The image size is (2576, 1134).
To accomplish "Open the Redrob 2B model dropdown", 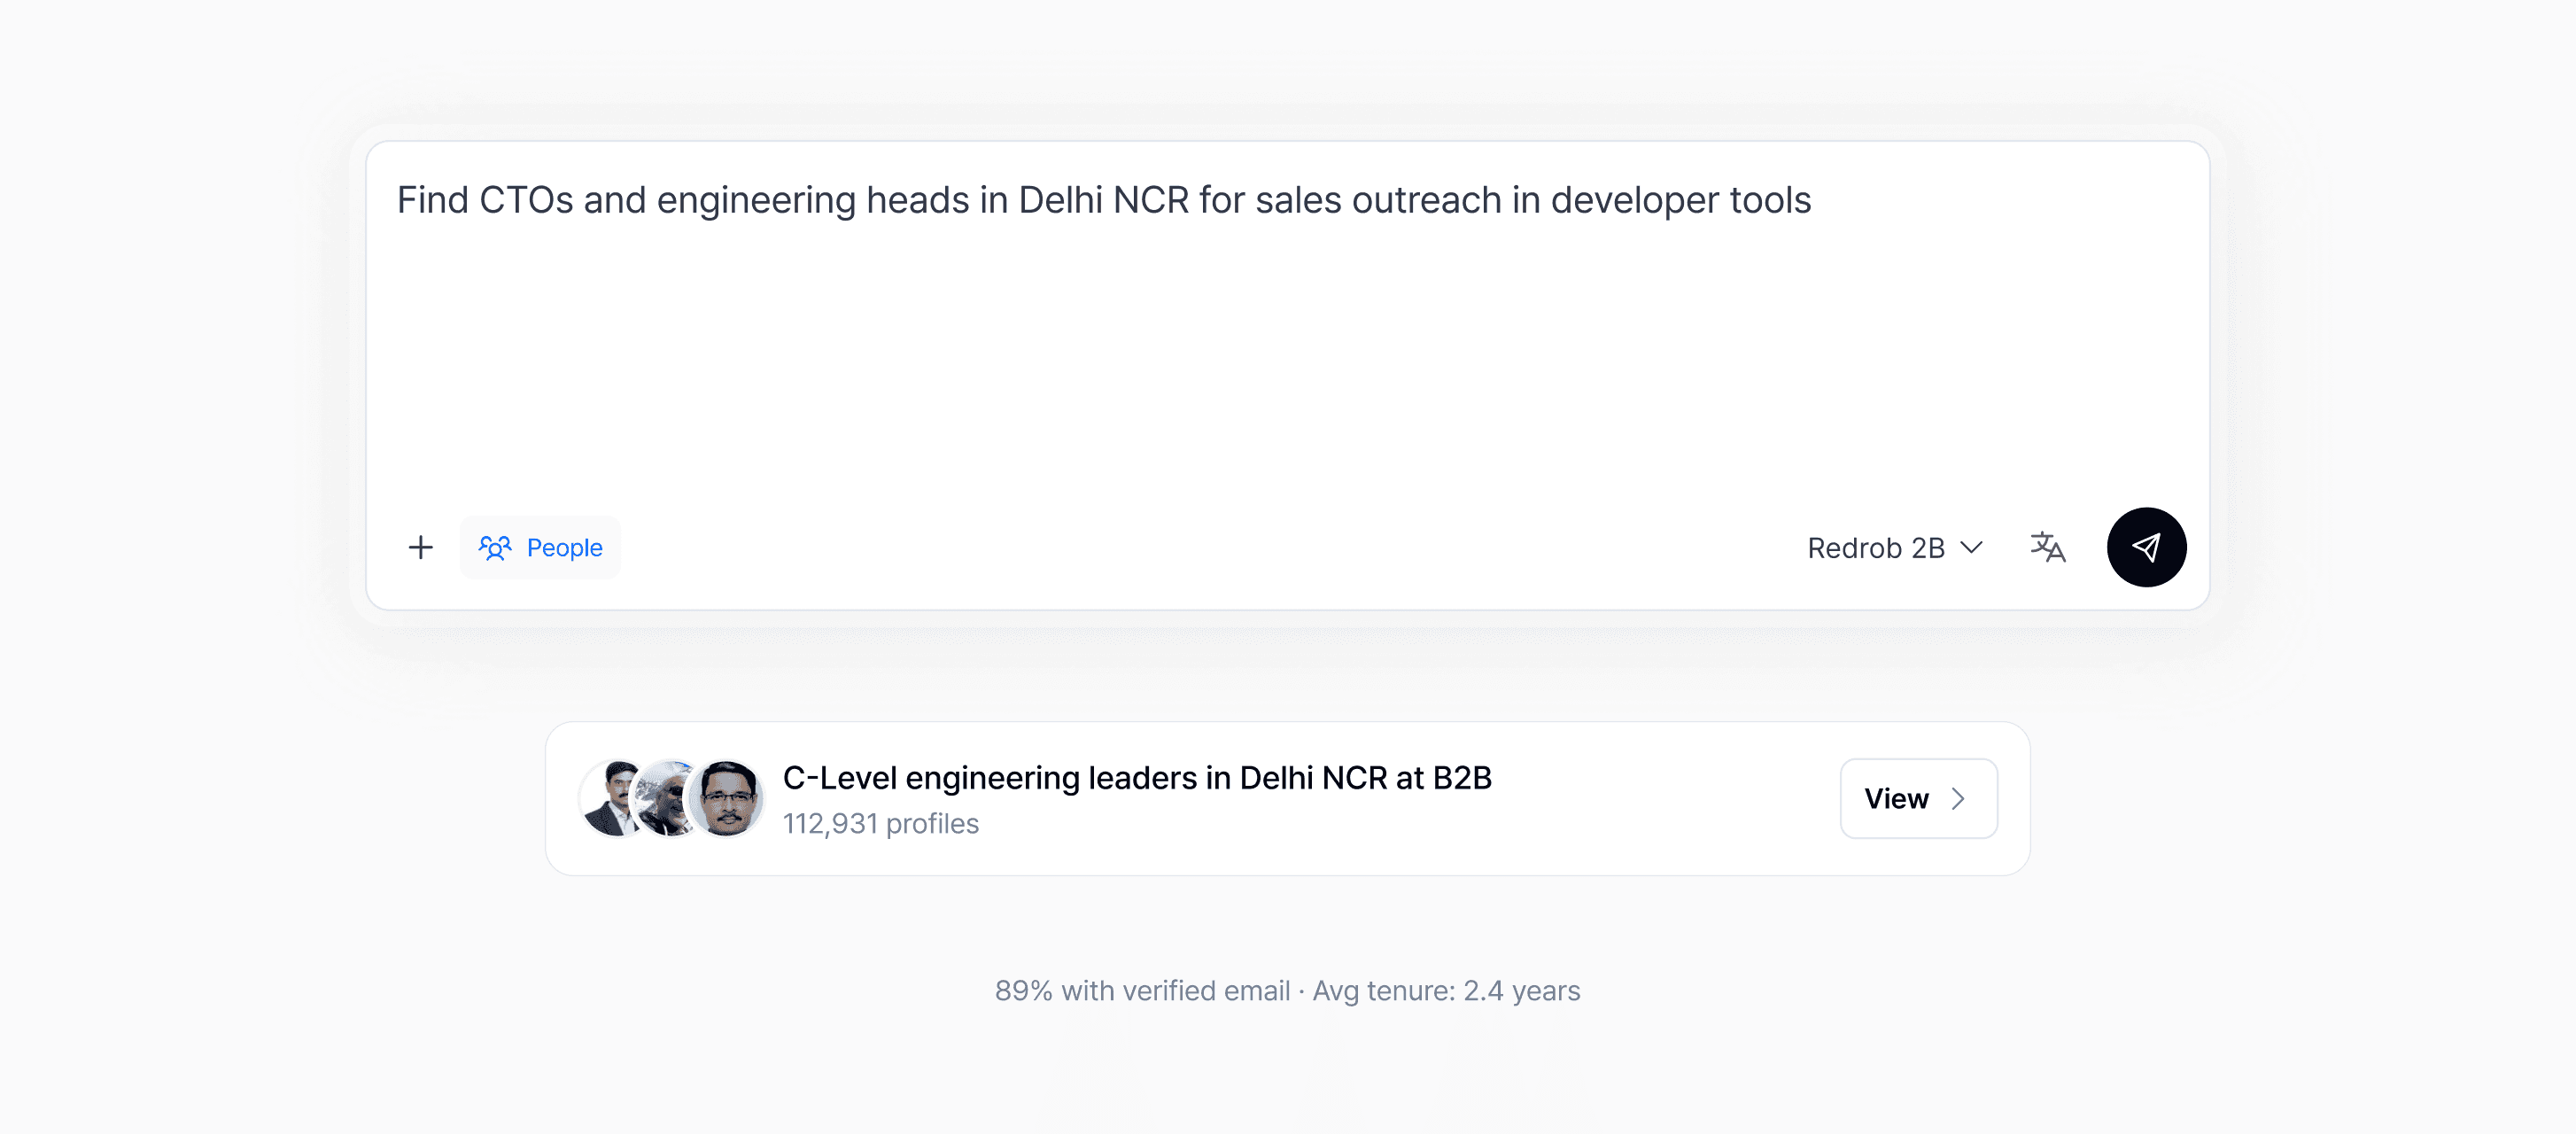I will 1894,548.
